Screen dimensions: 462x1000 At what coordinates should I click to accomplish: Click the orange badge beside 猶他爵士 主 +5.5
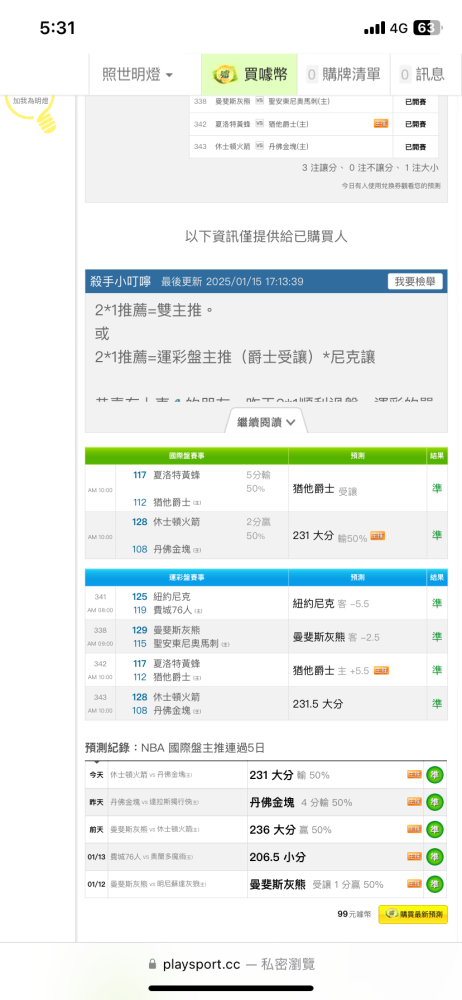coord(382,670)
